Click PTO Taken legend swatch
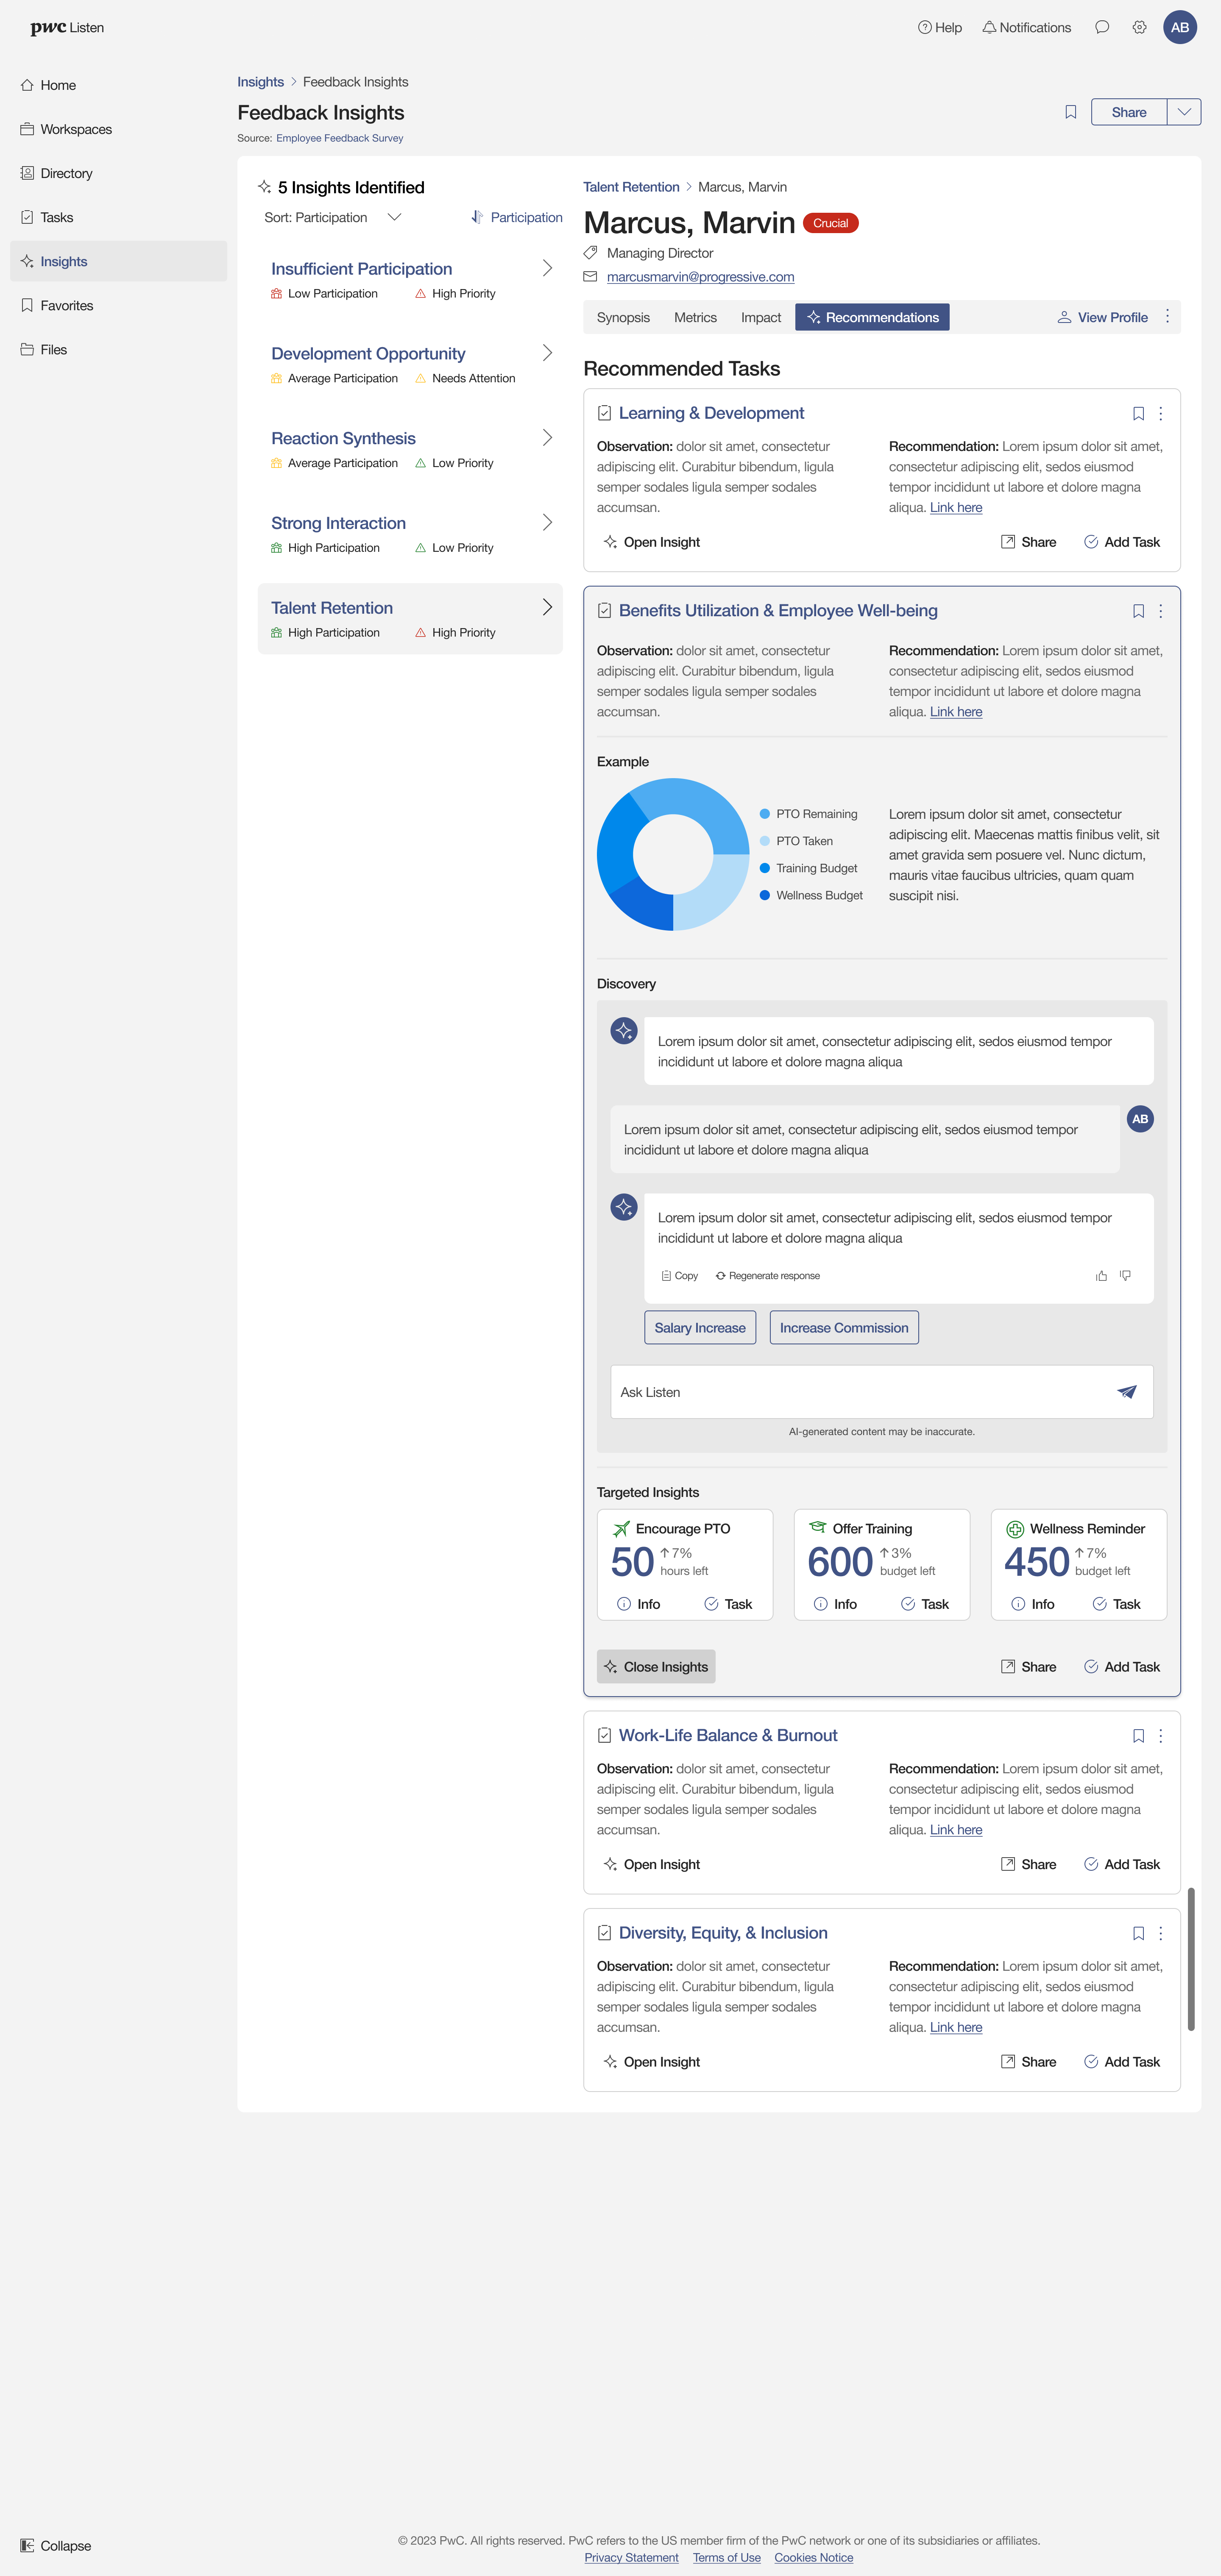The image size is (1221, 2576). tap(765, 841)
